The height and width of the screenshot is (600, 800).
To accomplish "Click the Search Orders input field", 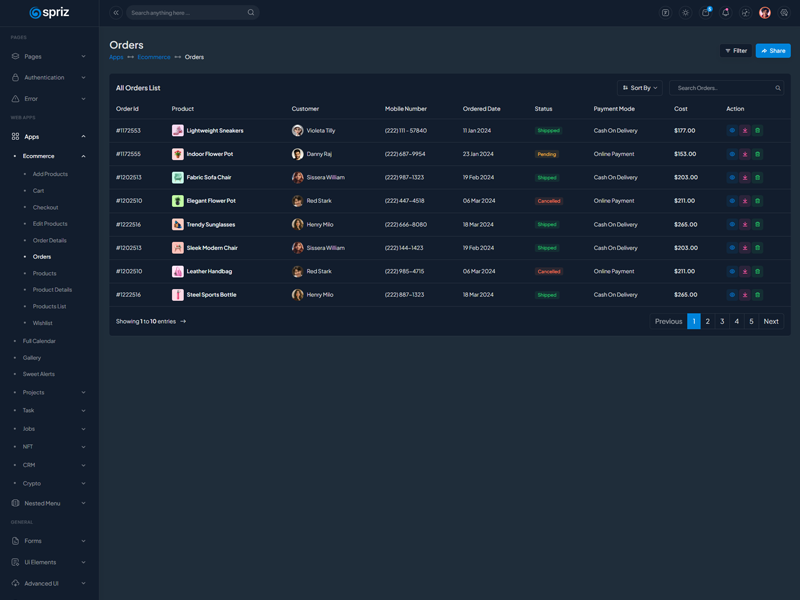I will pos(722,88).
